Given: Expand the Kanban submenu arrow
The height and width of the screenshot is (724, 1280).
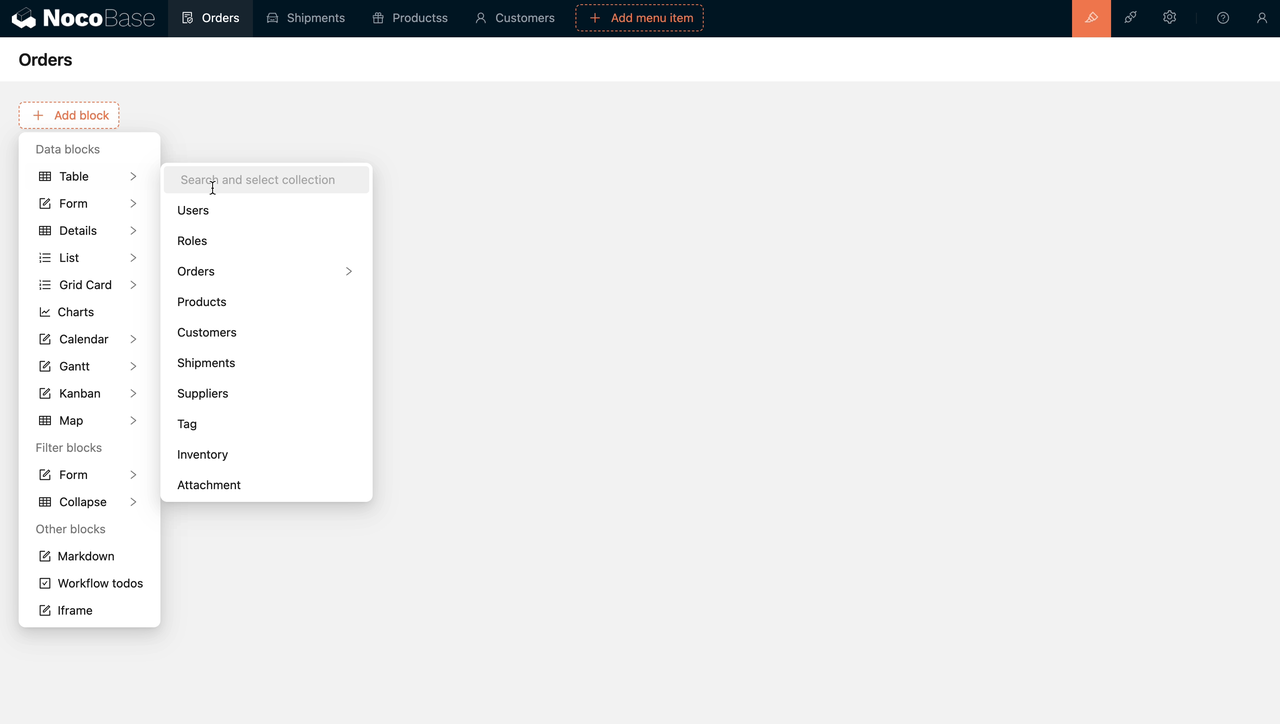Looking at the screenshot, I should (x=133, y=393).
